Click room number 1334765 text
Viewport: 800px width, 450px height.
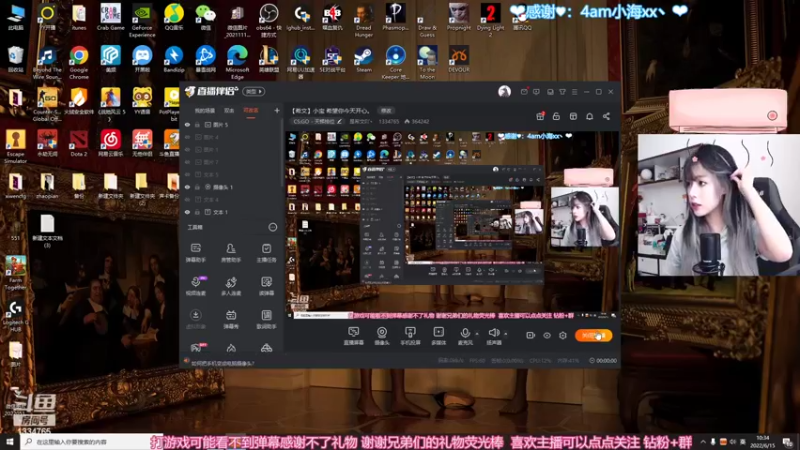[x=388, y=121]
